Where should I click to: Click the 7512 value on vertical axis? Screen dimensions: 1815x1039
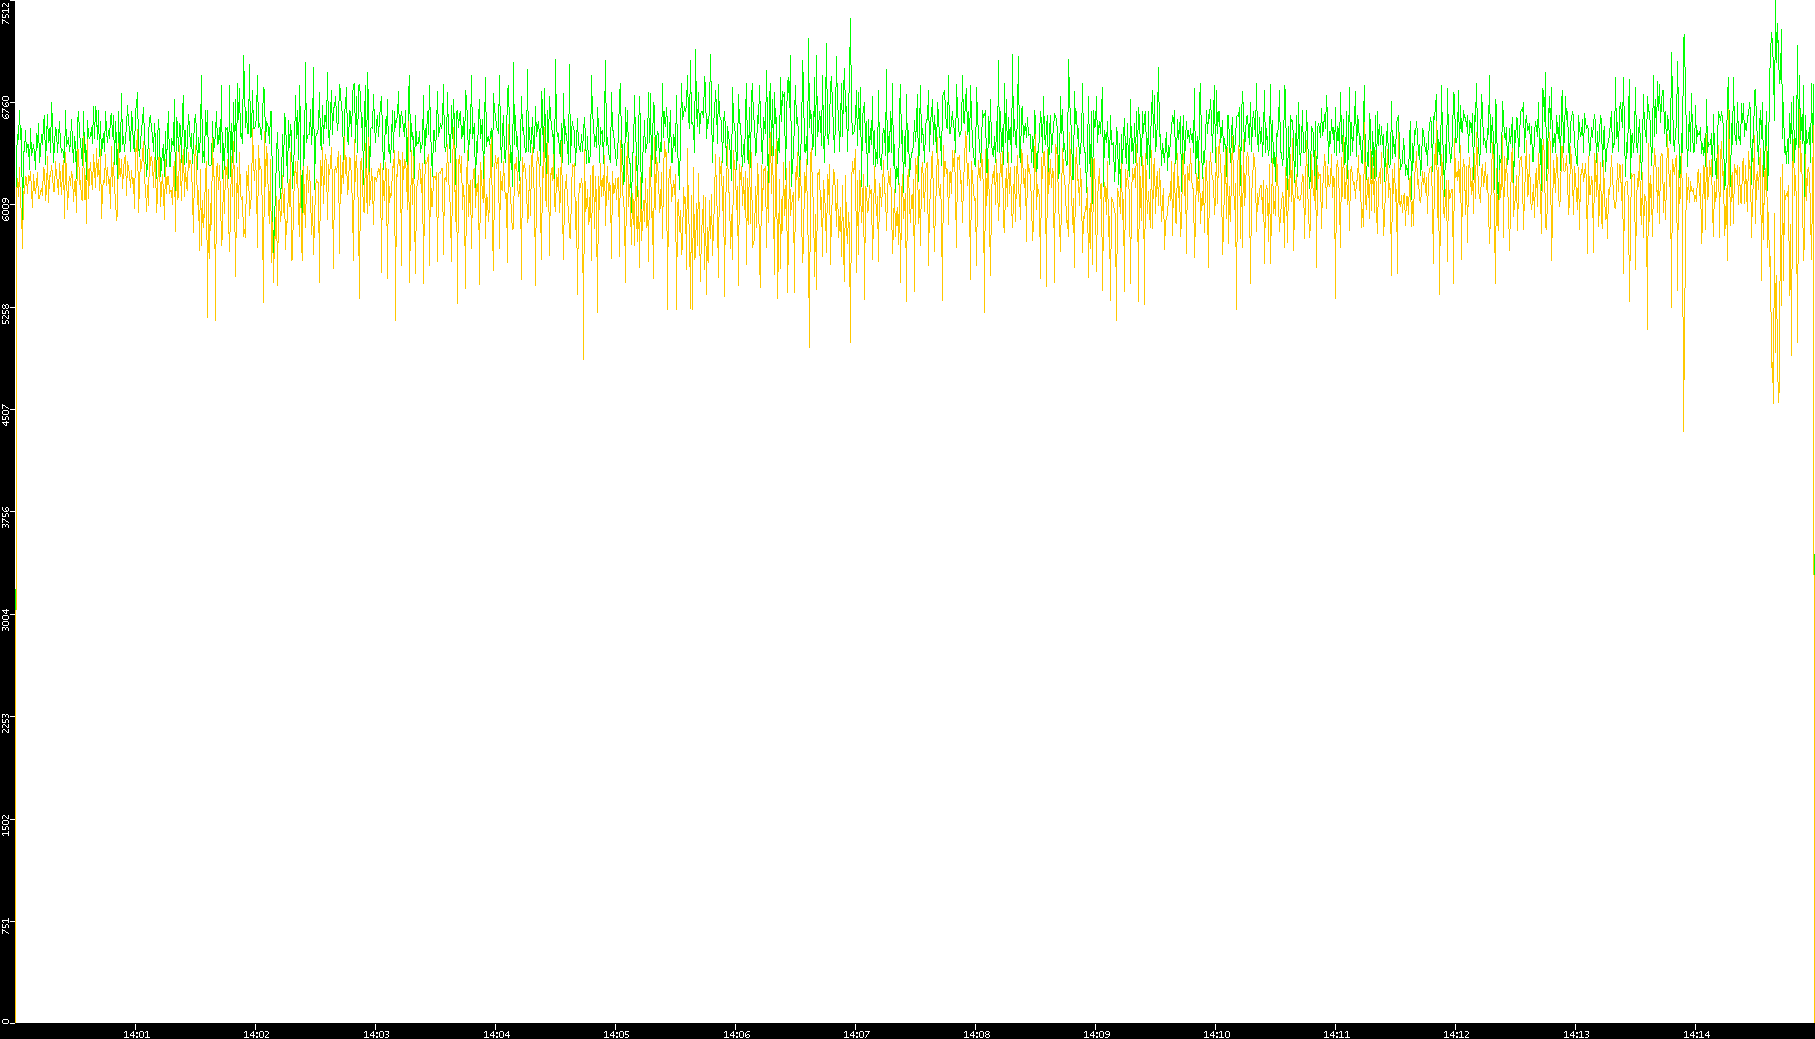[x=6, y=13]
